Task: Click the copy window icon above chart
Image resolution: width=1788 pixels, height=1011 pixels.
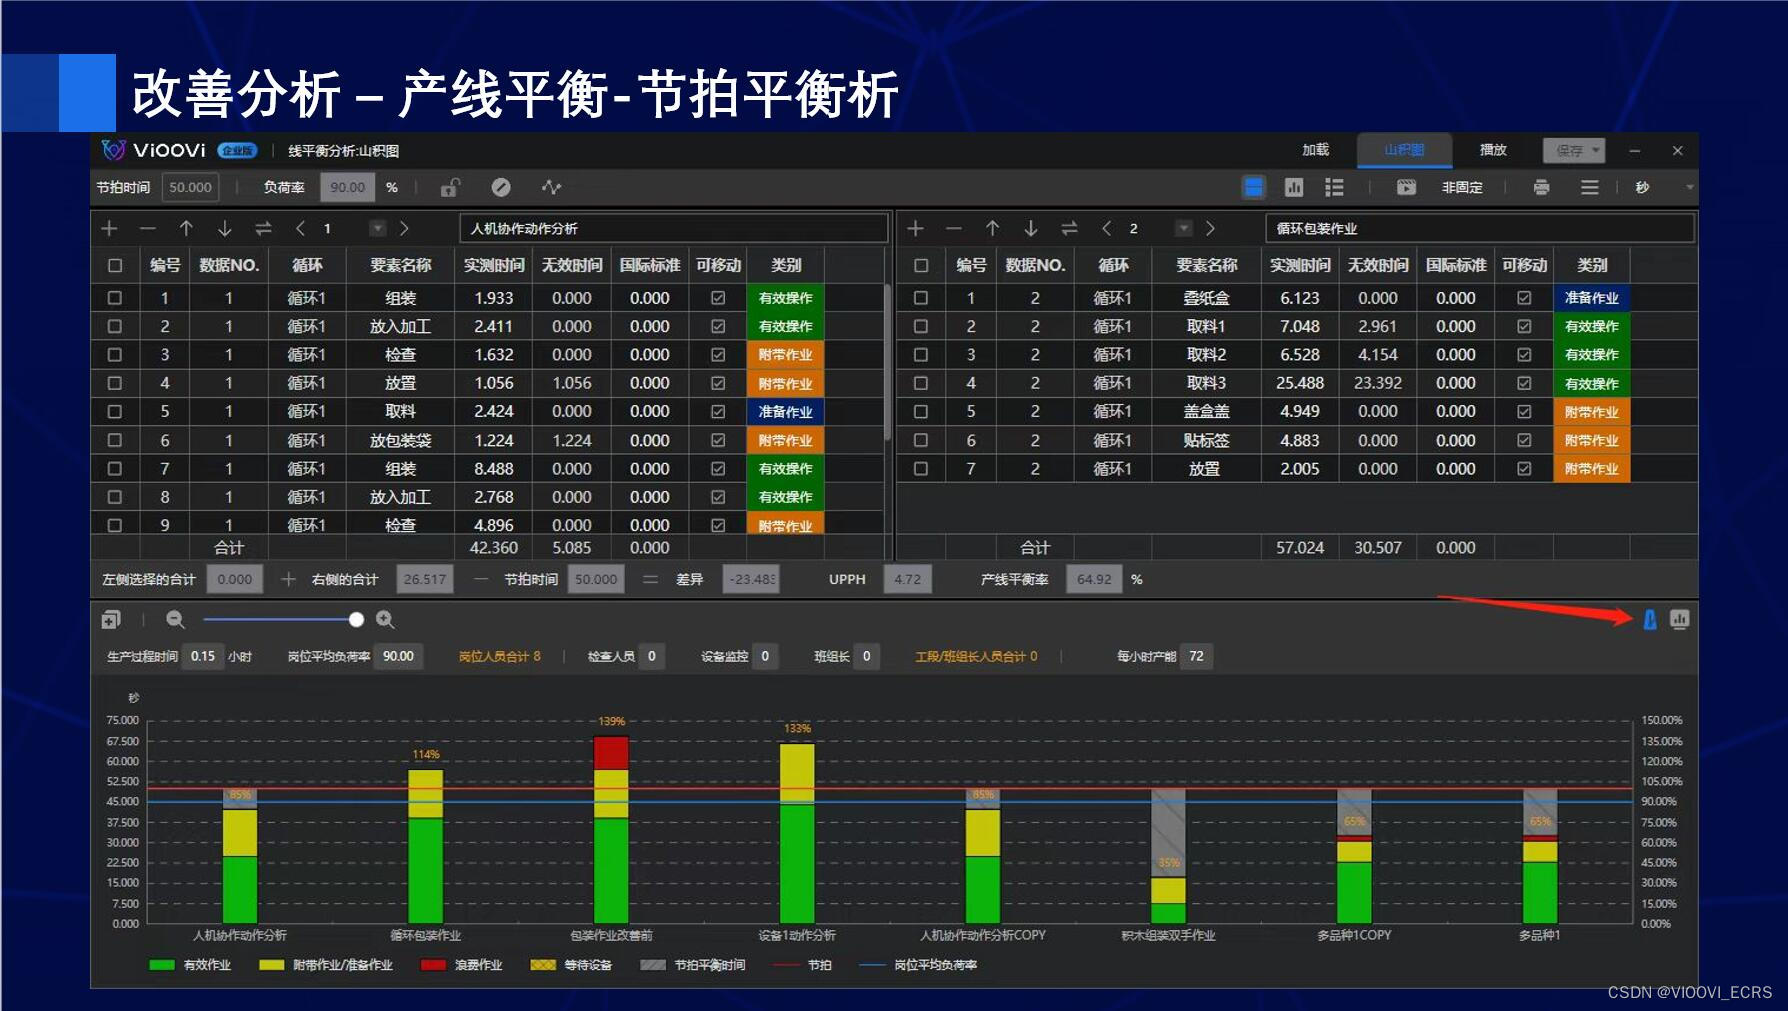Action: pyautogui.click(x=111, y=620)
